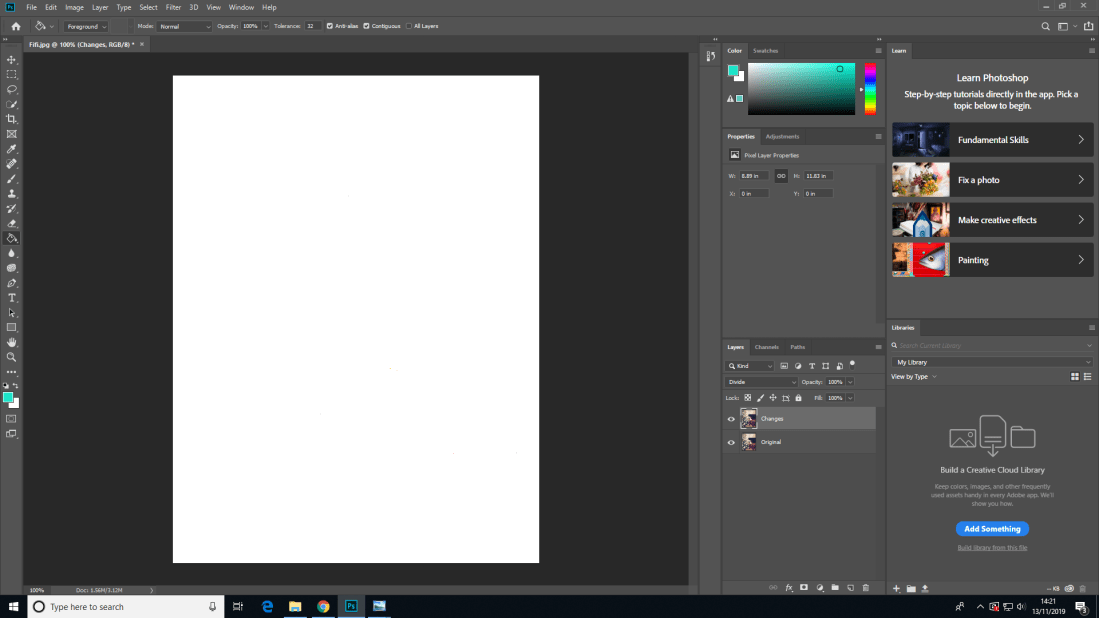The image size is (1099, 618).
Task: Click the Add Something button
Action: click(x=992, y=529)
